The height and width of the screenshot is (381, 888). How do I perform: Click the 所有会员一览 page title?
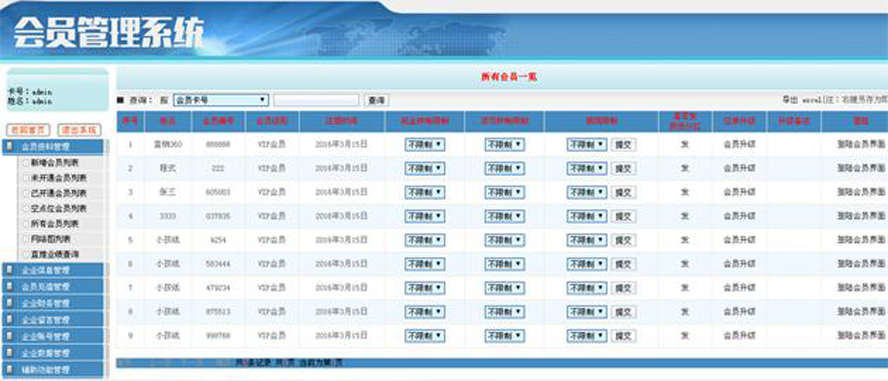[509, 77]
